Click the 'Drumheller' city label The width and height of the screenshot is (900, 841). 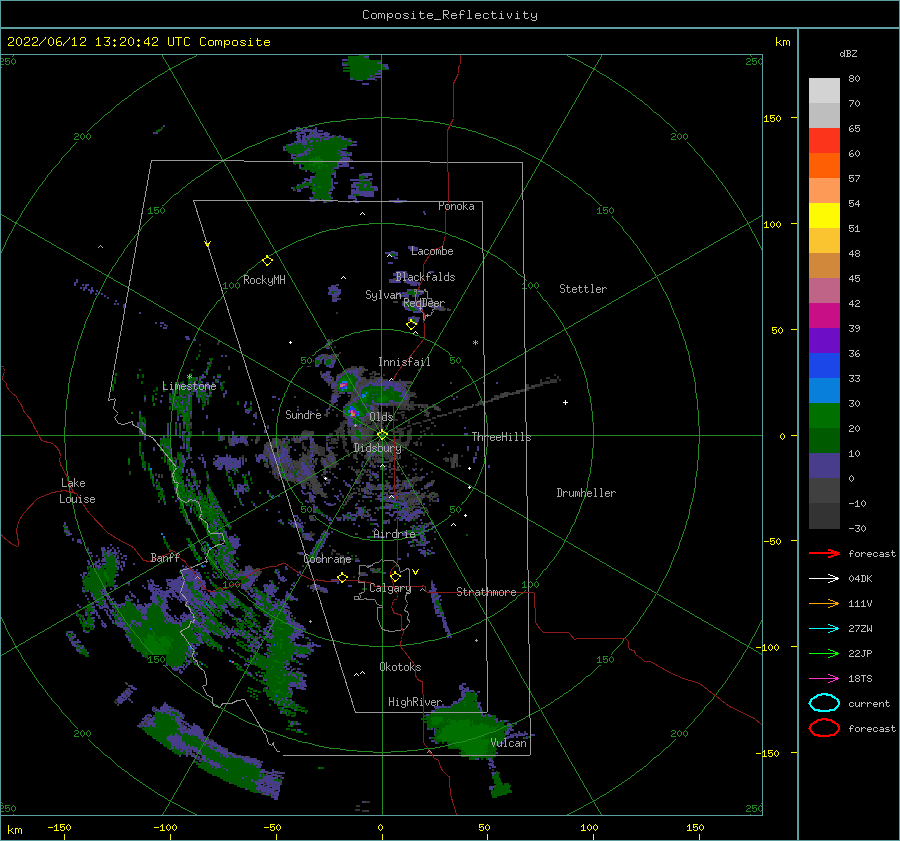586,493
